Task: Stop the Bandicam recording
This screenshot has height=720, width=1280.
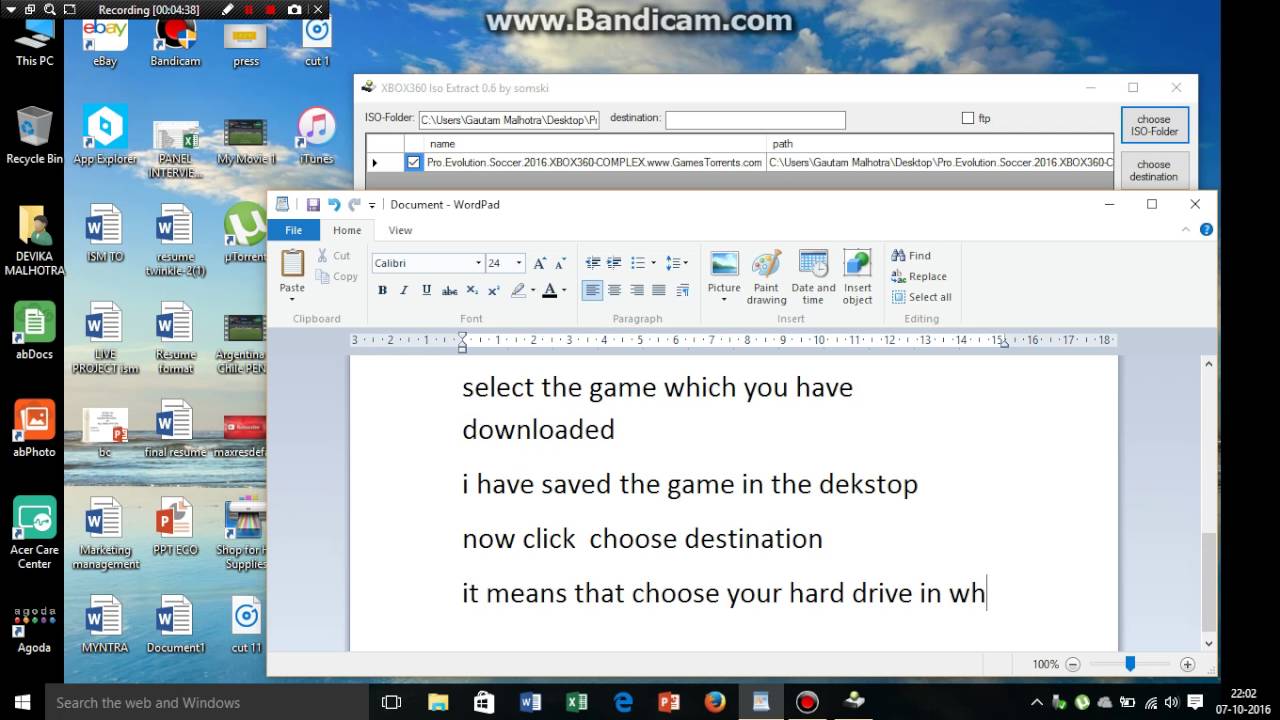Action: point(271,9)
